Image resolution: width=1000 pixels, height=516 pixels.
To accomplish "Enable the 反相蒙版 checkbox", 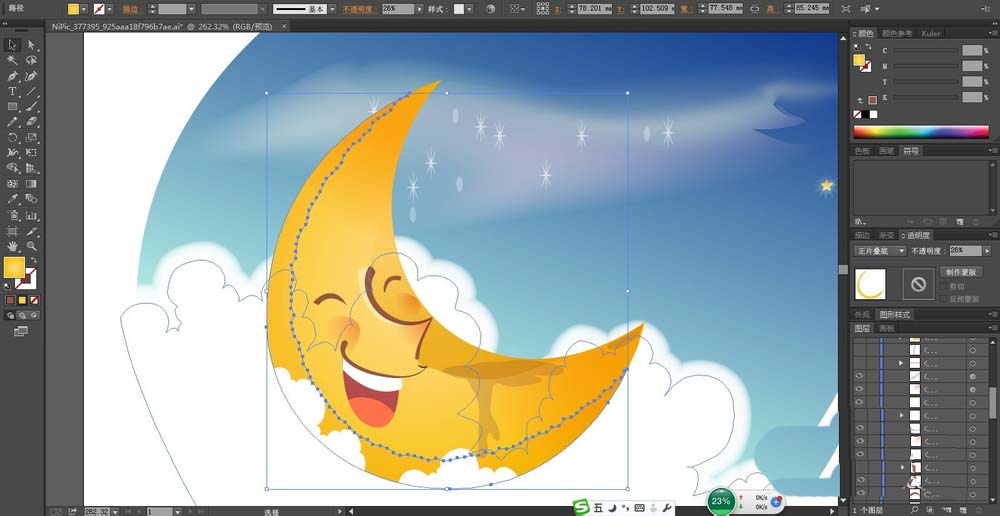I will tap(943, 298).
